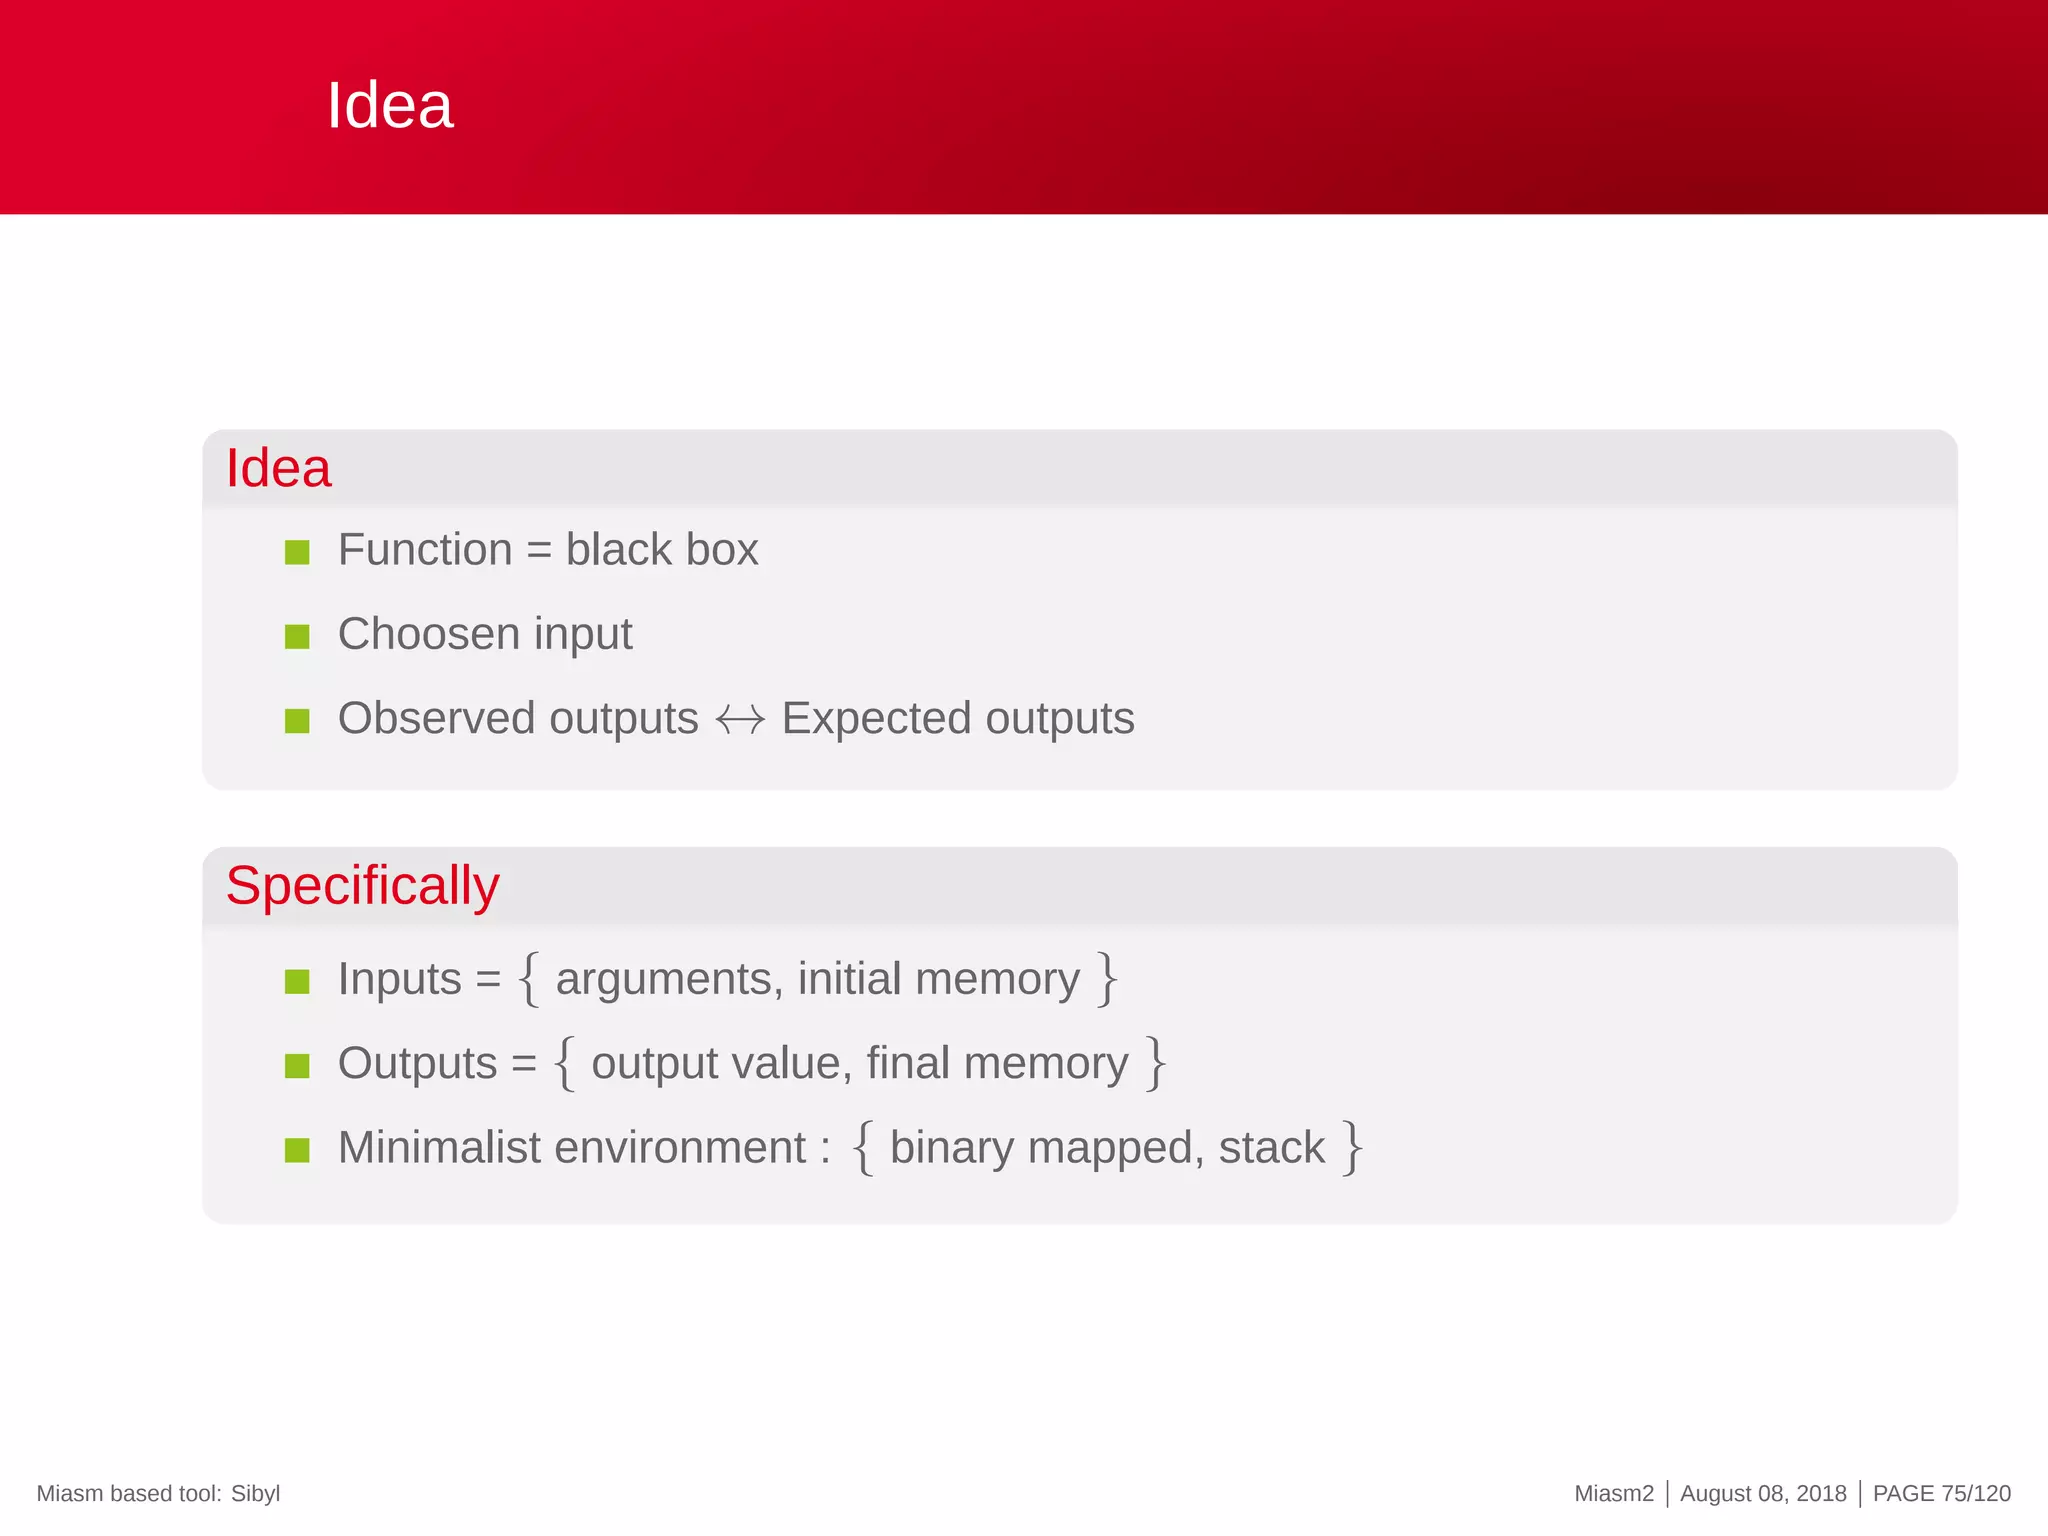This screenshot has height=1536, width=2048.
Task: Click footer label 'Miasm2'
Action: (1614, 1494)
